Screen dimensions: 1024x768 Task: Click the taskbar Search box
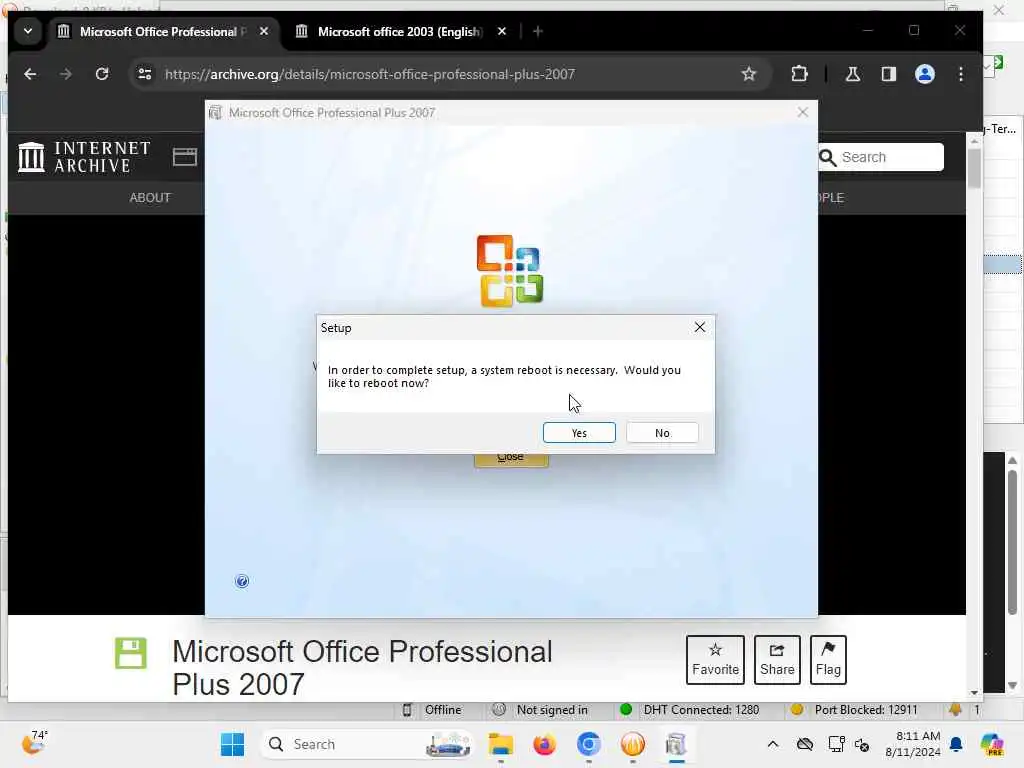coord(368,744)
